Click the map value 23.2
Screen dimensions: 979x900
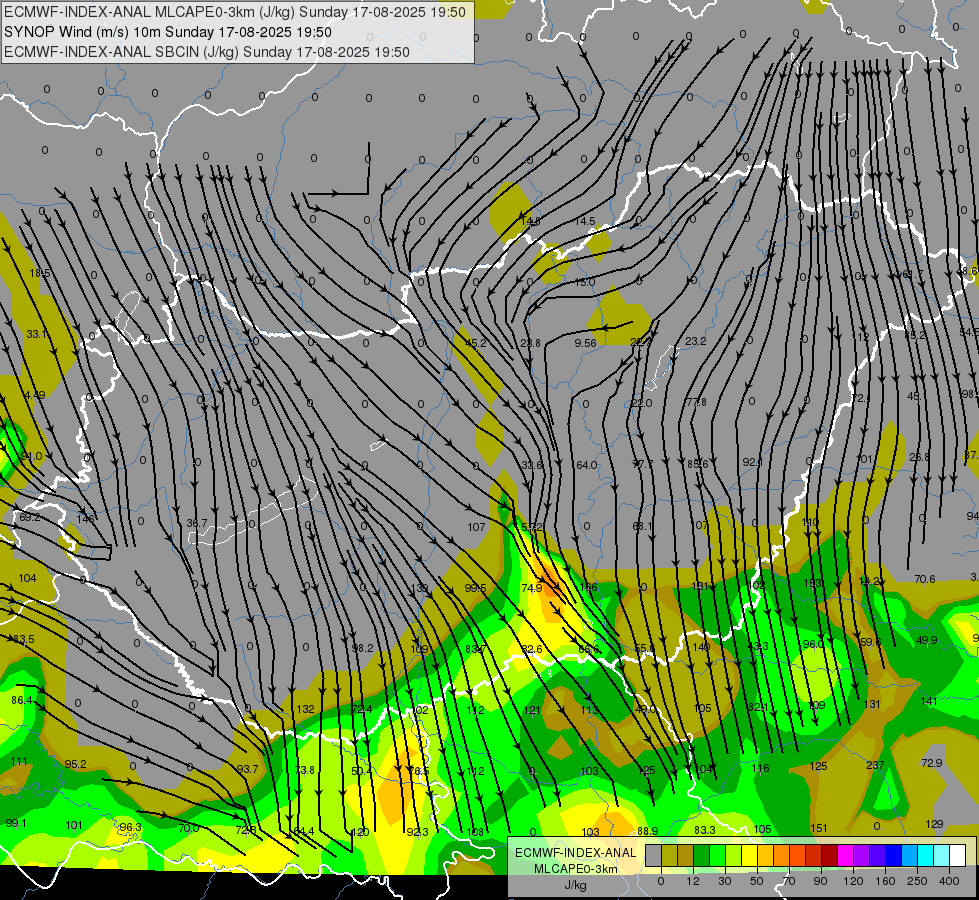(696, 341)
